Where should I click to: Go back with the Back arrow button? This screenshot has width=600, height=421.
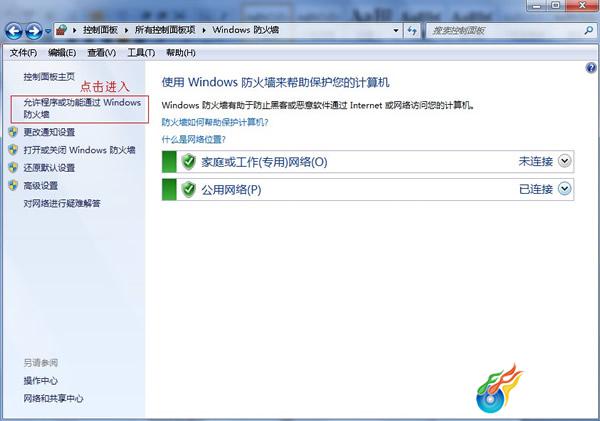point(14,31)
